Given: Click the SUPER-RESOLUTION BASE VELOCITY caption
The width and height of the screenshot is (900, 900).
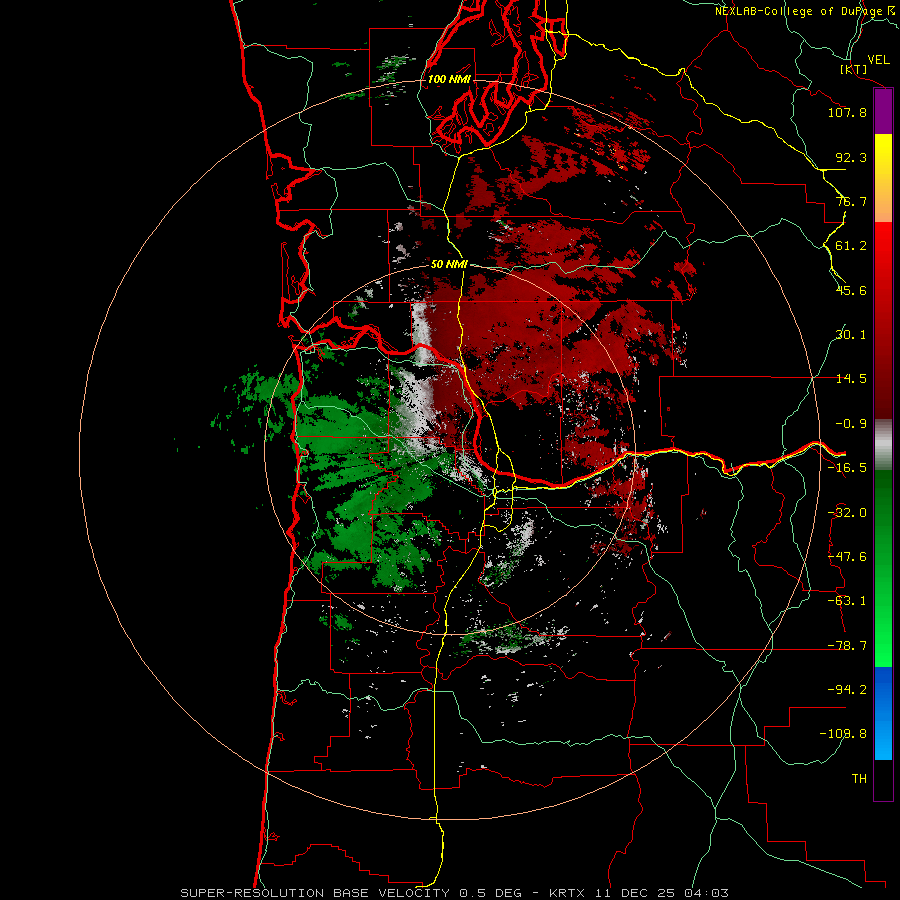Looking at the screenshot, I should (455, 893).
